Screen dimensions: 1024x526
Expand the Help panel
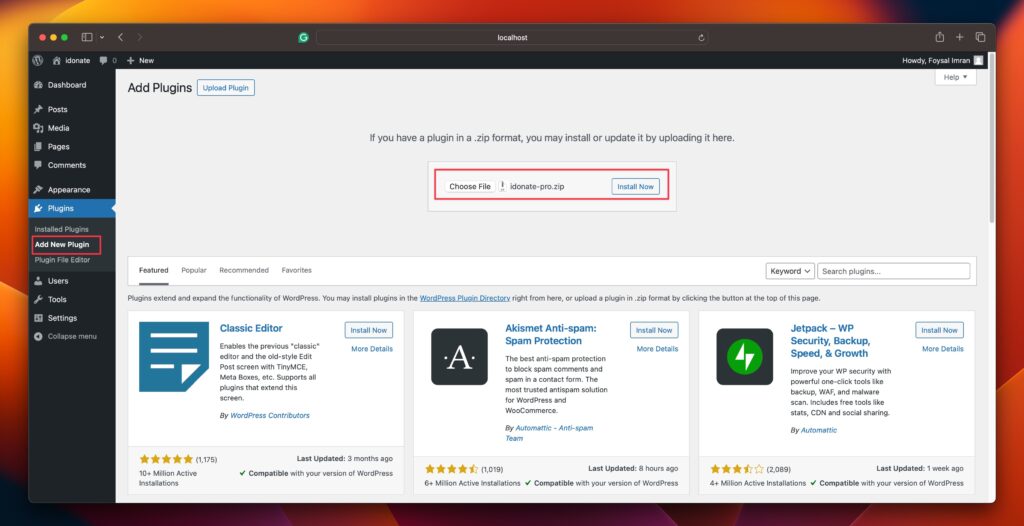pyautogui.click(x=955, y=77)
